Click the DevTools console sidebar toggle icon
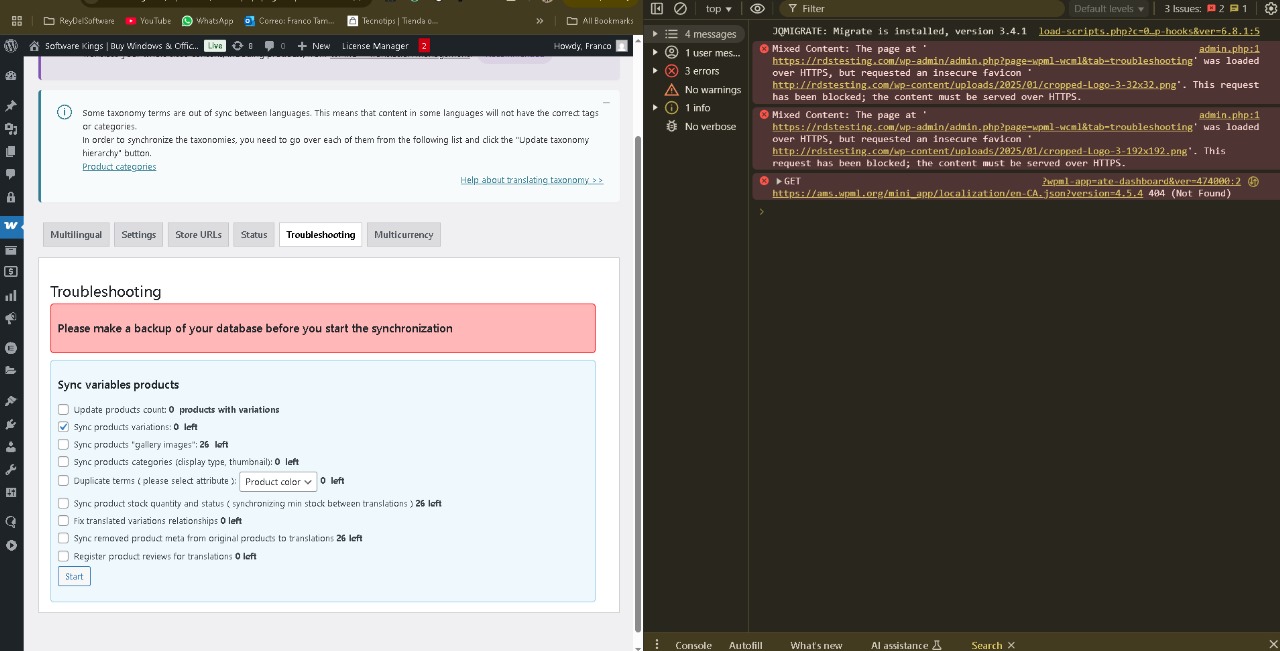Screen dimensions: 1280x651 pyautogui.click(x=657, y=9)
